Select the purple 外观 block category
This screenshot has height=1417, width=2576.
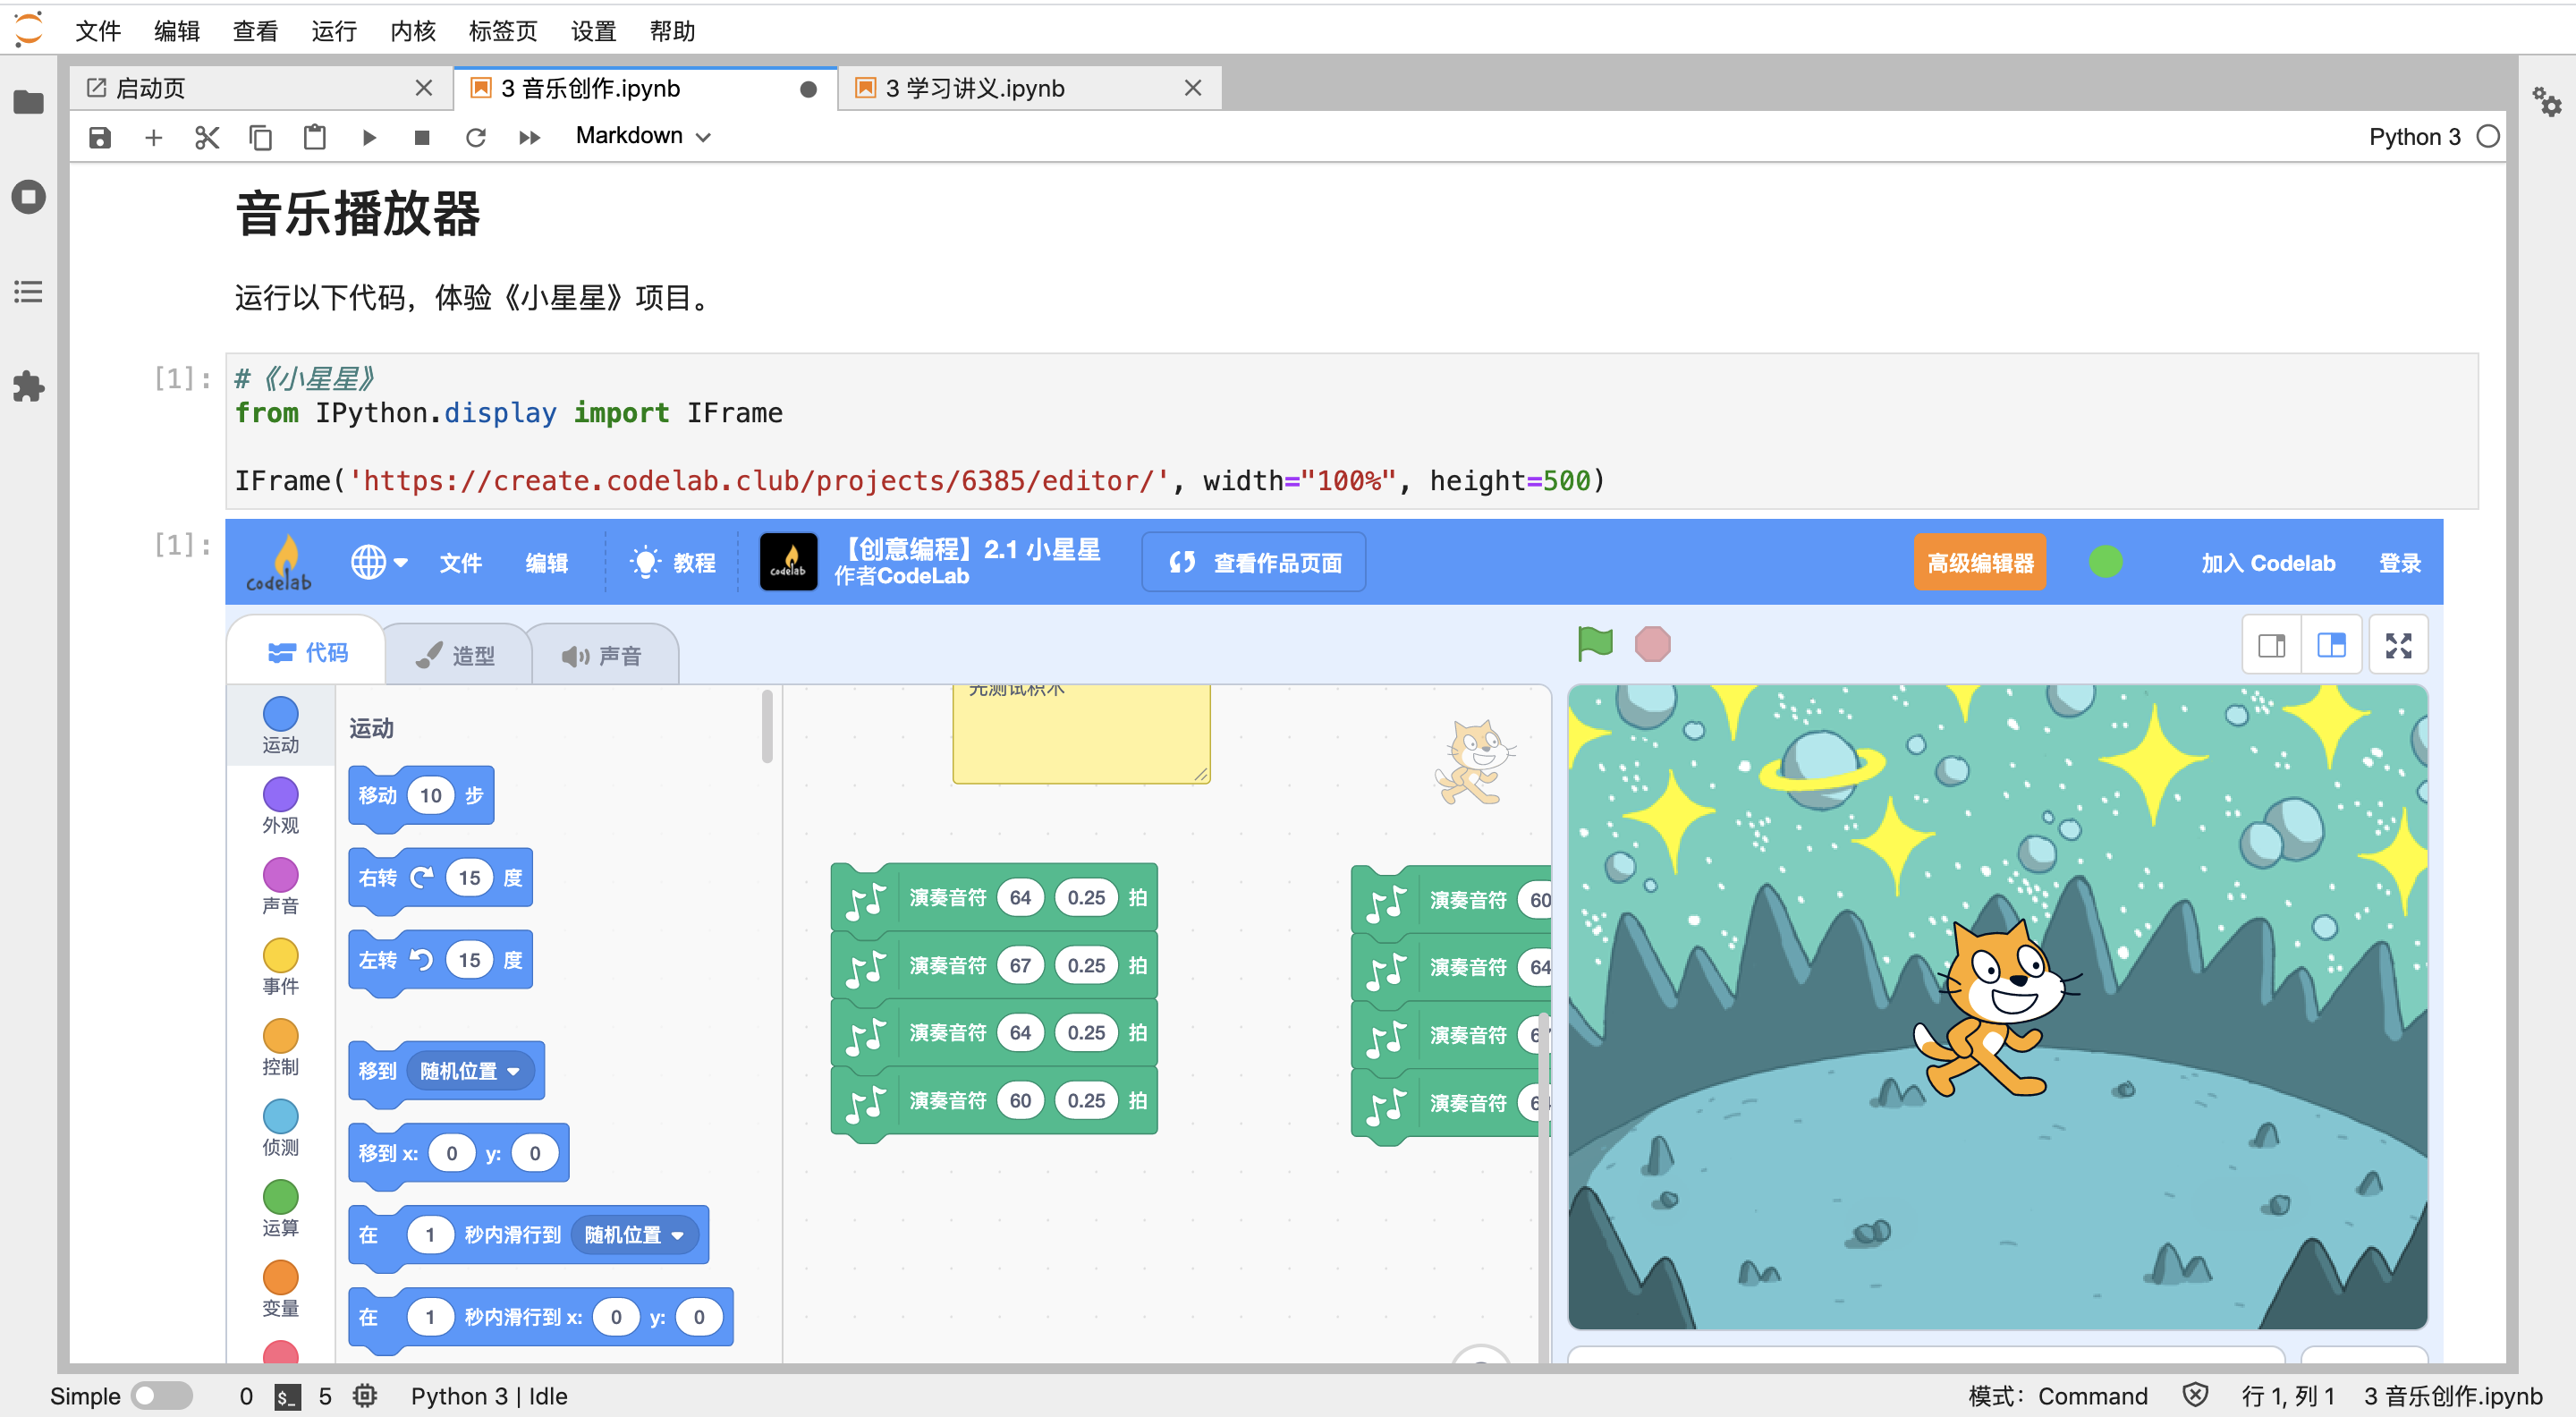tap(280, 806)
